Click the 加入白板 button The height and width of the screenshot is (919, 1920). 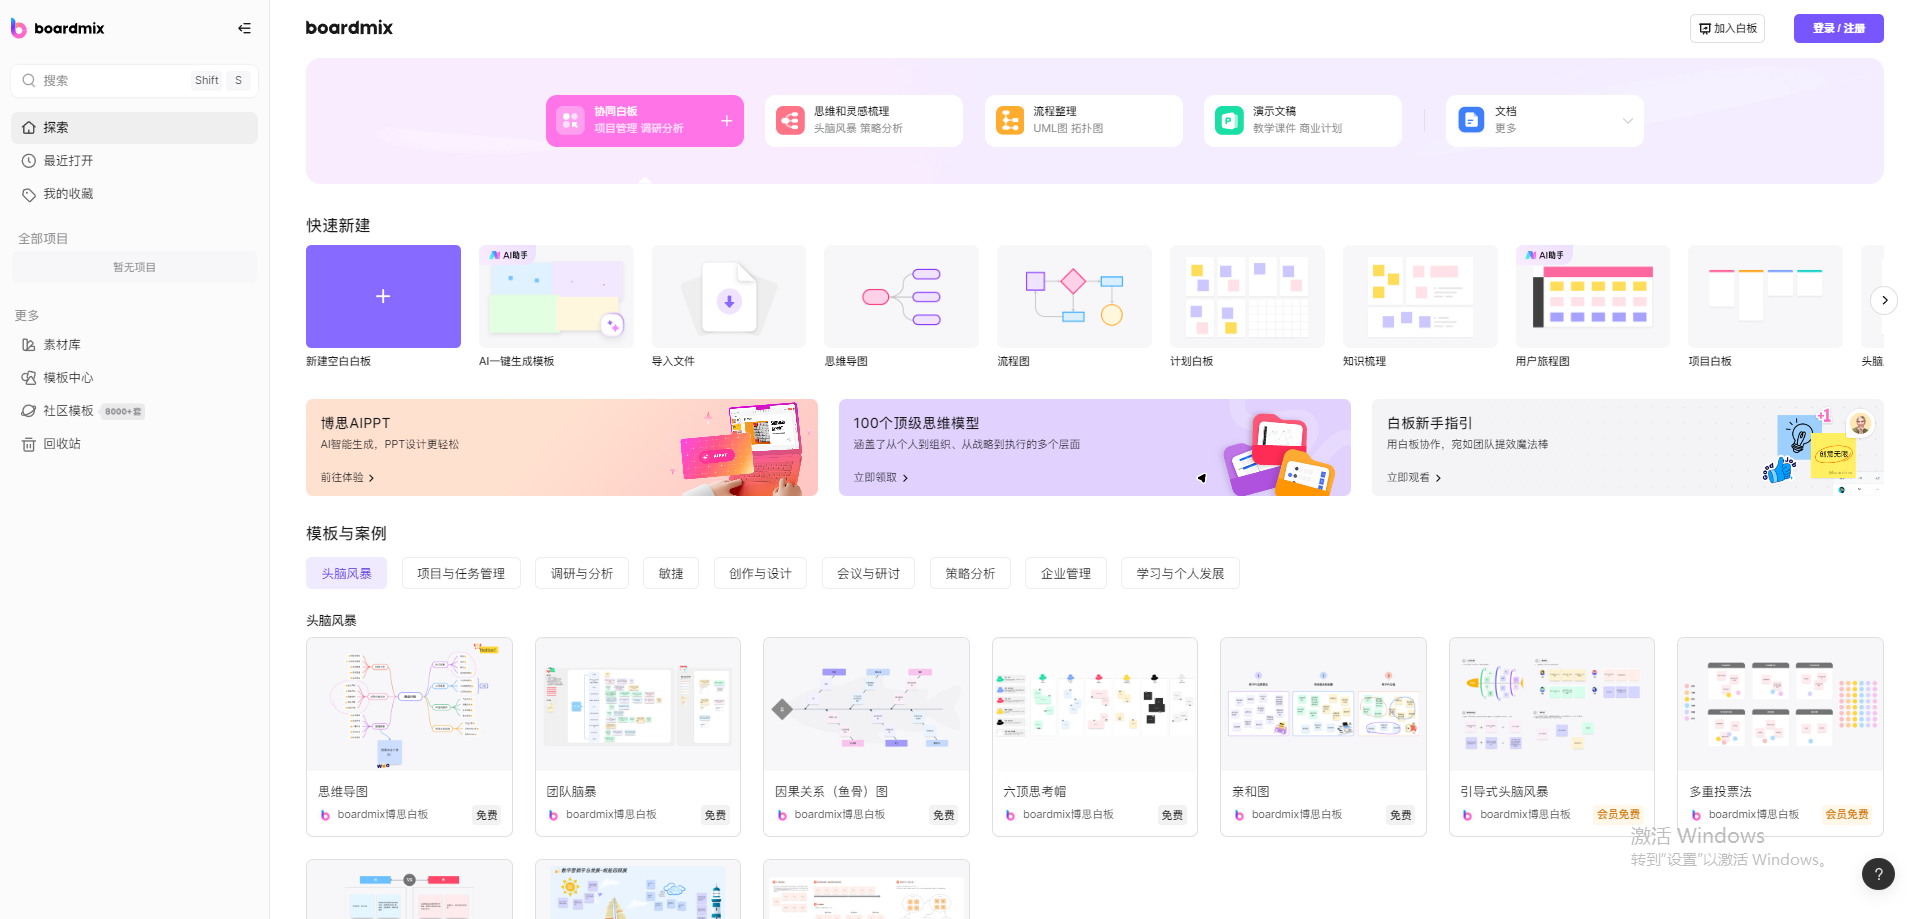(x=1727, y=28)
